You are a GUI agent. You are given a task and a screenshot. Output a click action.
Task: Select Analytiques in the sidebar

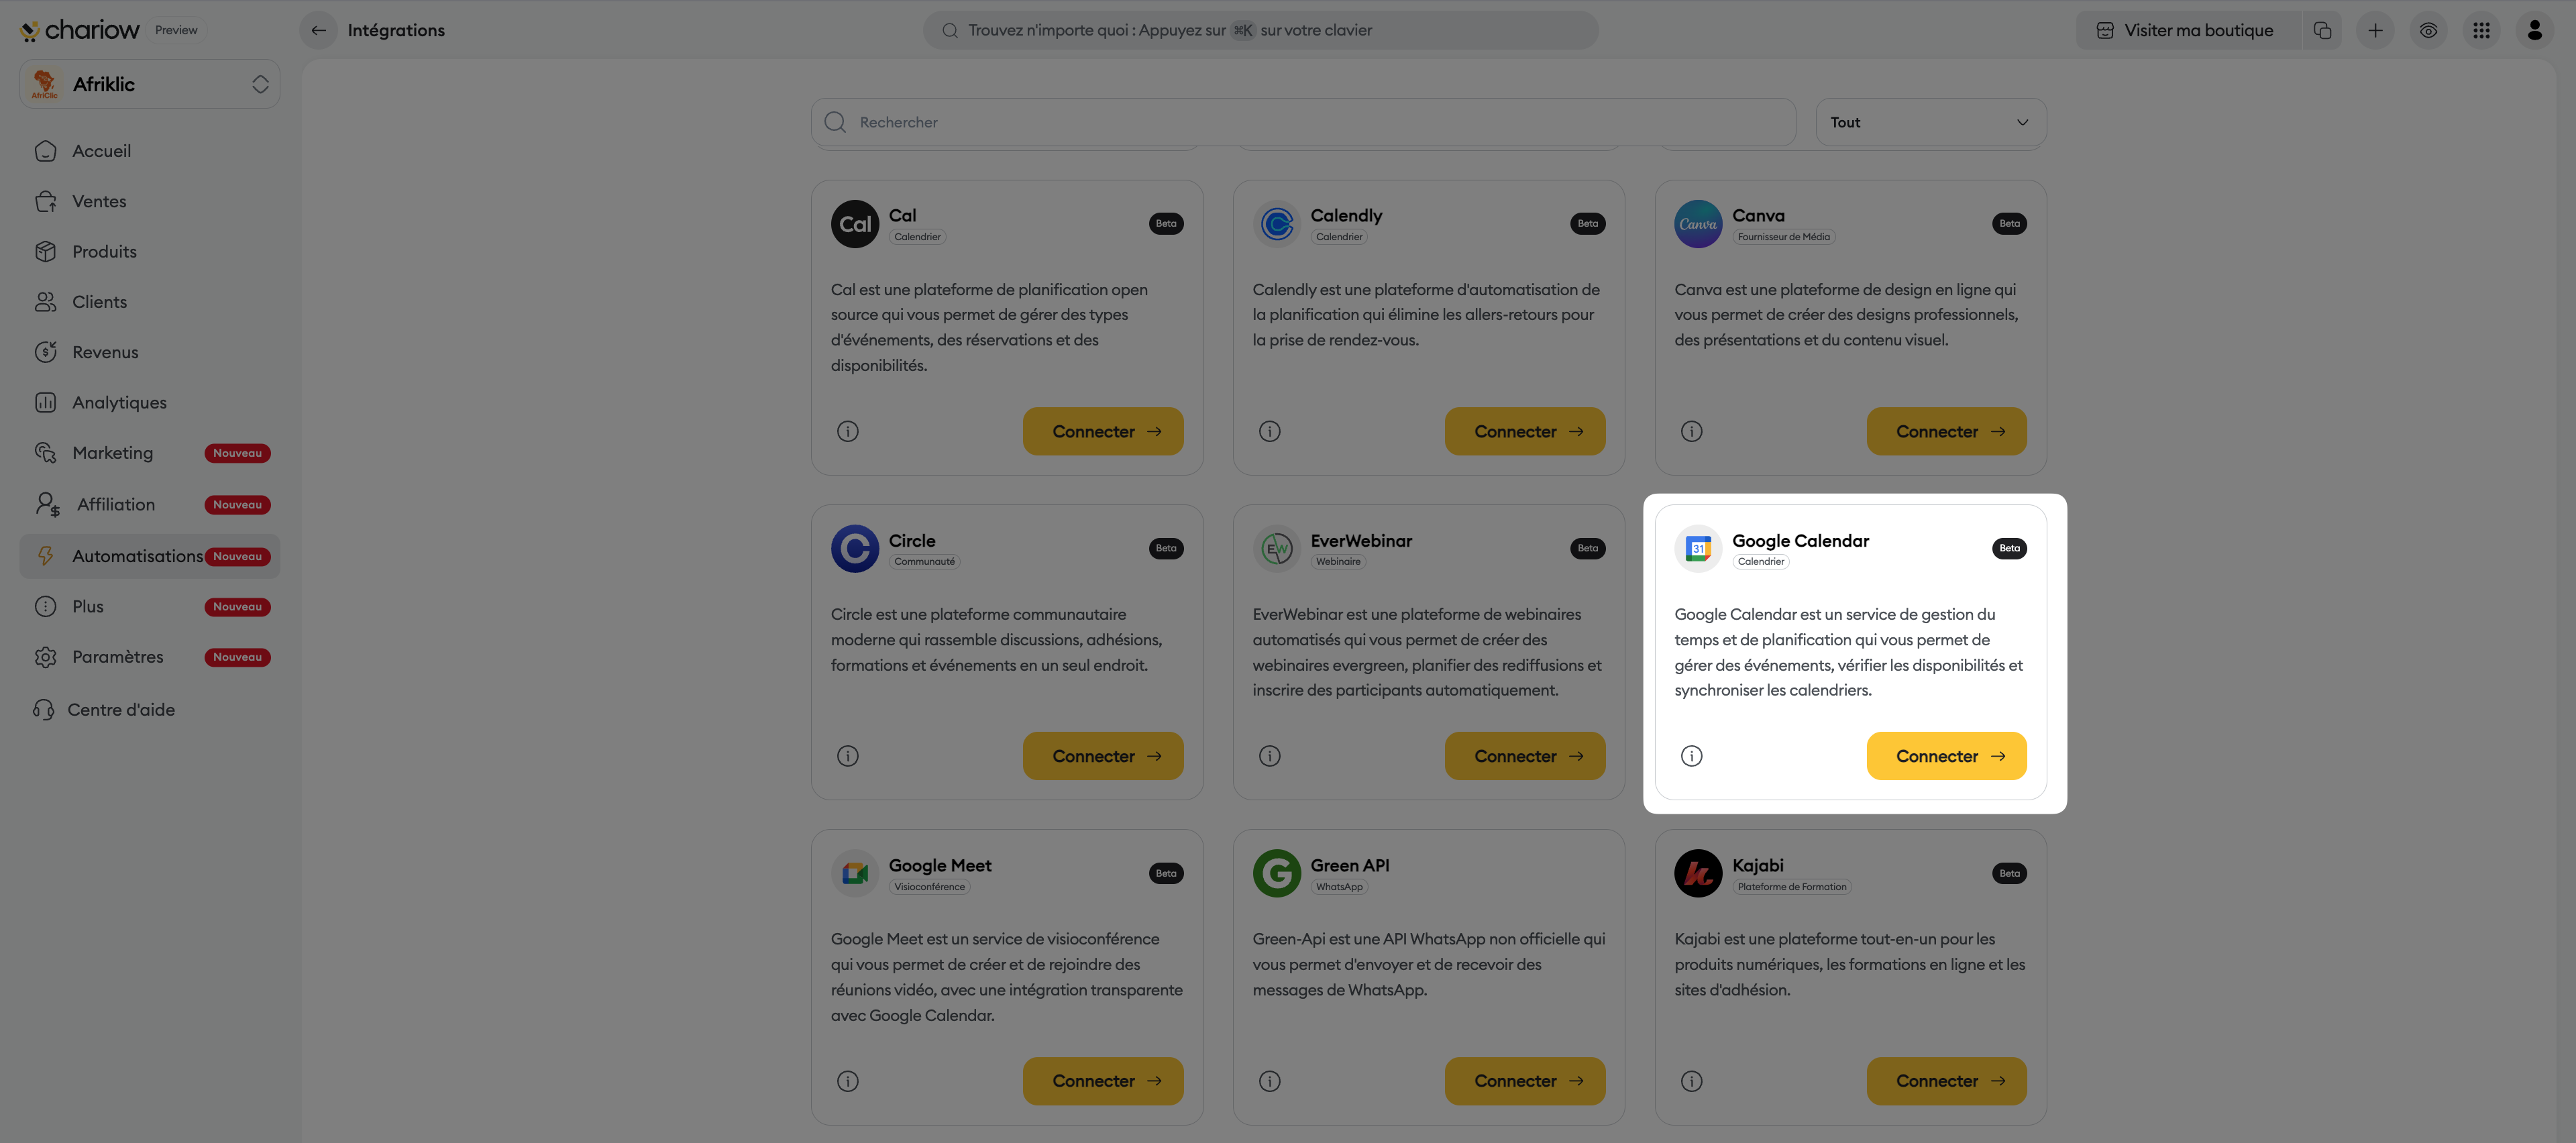119,403
